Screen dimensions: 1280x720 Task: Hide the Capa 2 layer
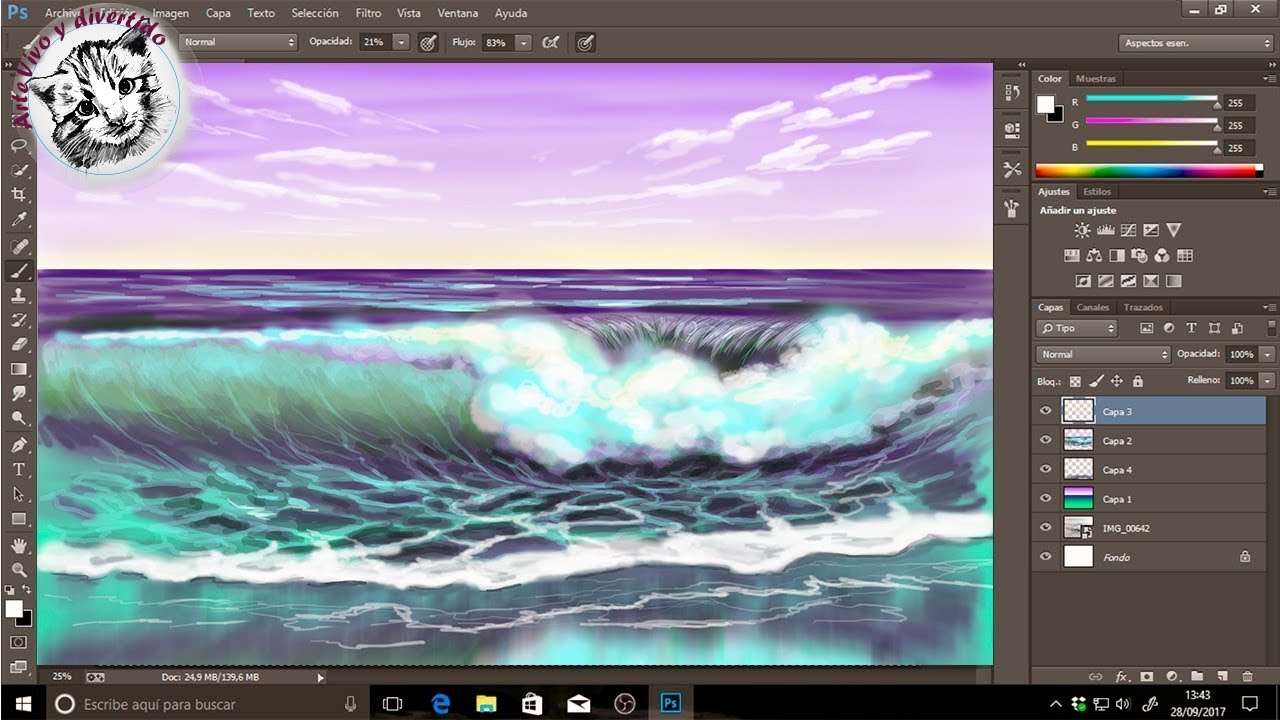pos(1046,440)
